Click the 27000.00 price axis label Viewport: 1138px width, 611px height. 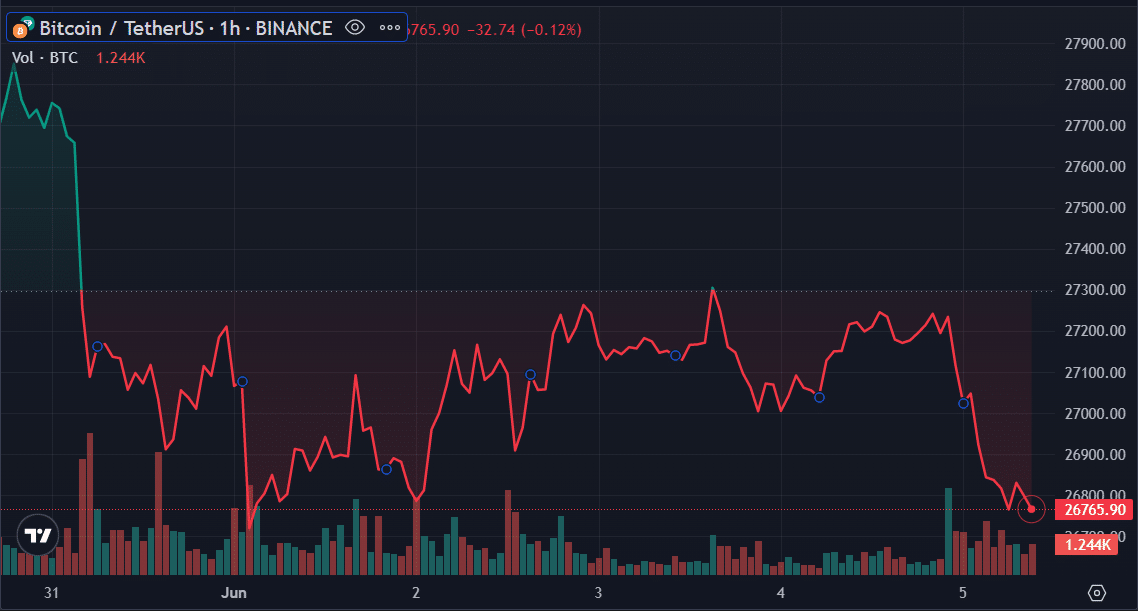click(x=1094, y=414)
